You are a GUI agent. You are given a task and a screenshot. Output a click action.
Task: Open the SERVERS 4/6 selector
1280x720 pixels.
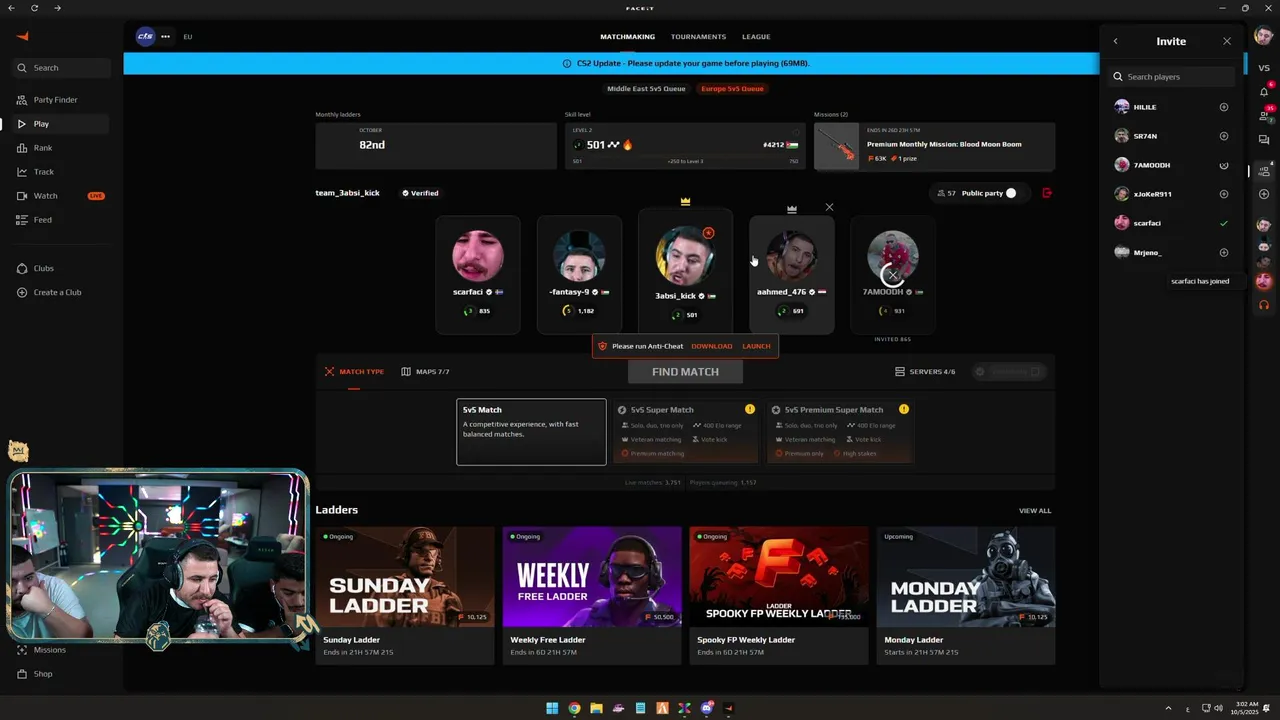pos(925,372)
